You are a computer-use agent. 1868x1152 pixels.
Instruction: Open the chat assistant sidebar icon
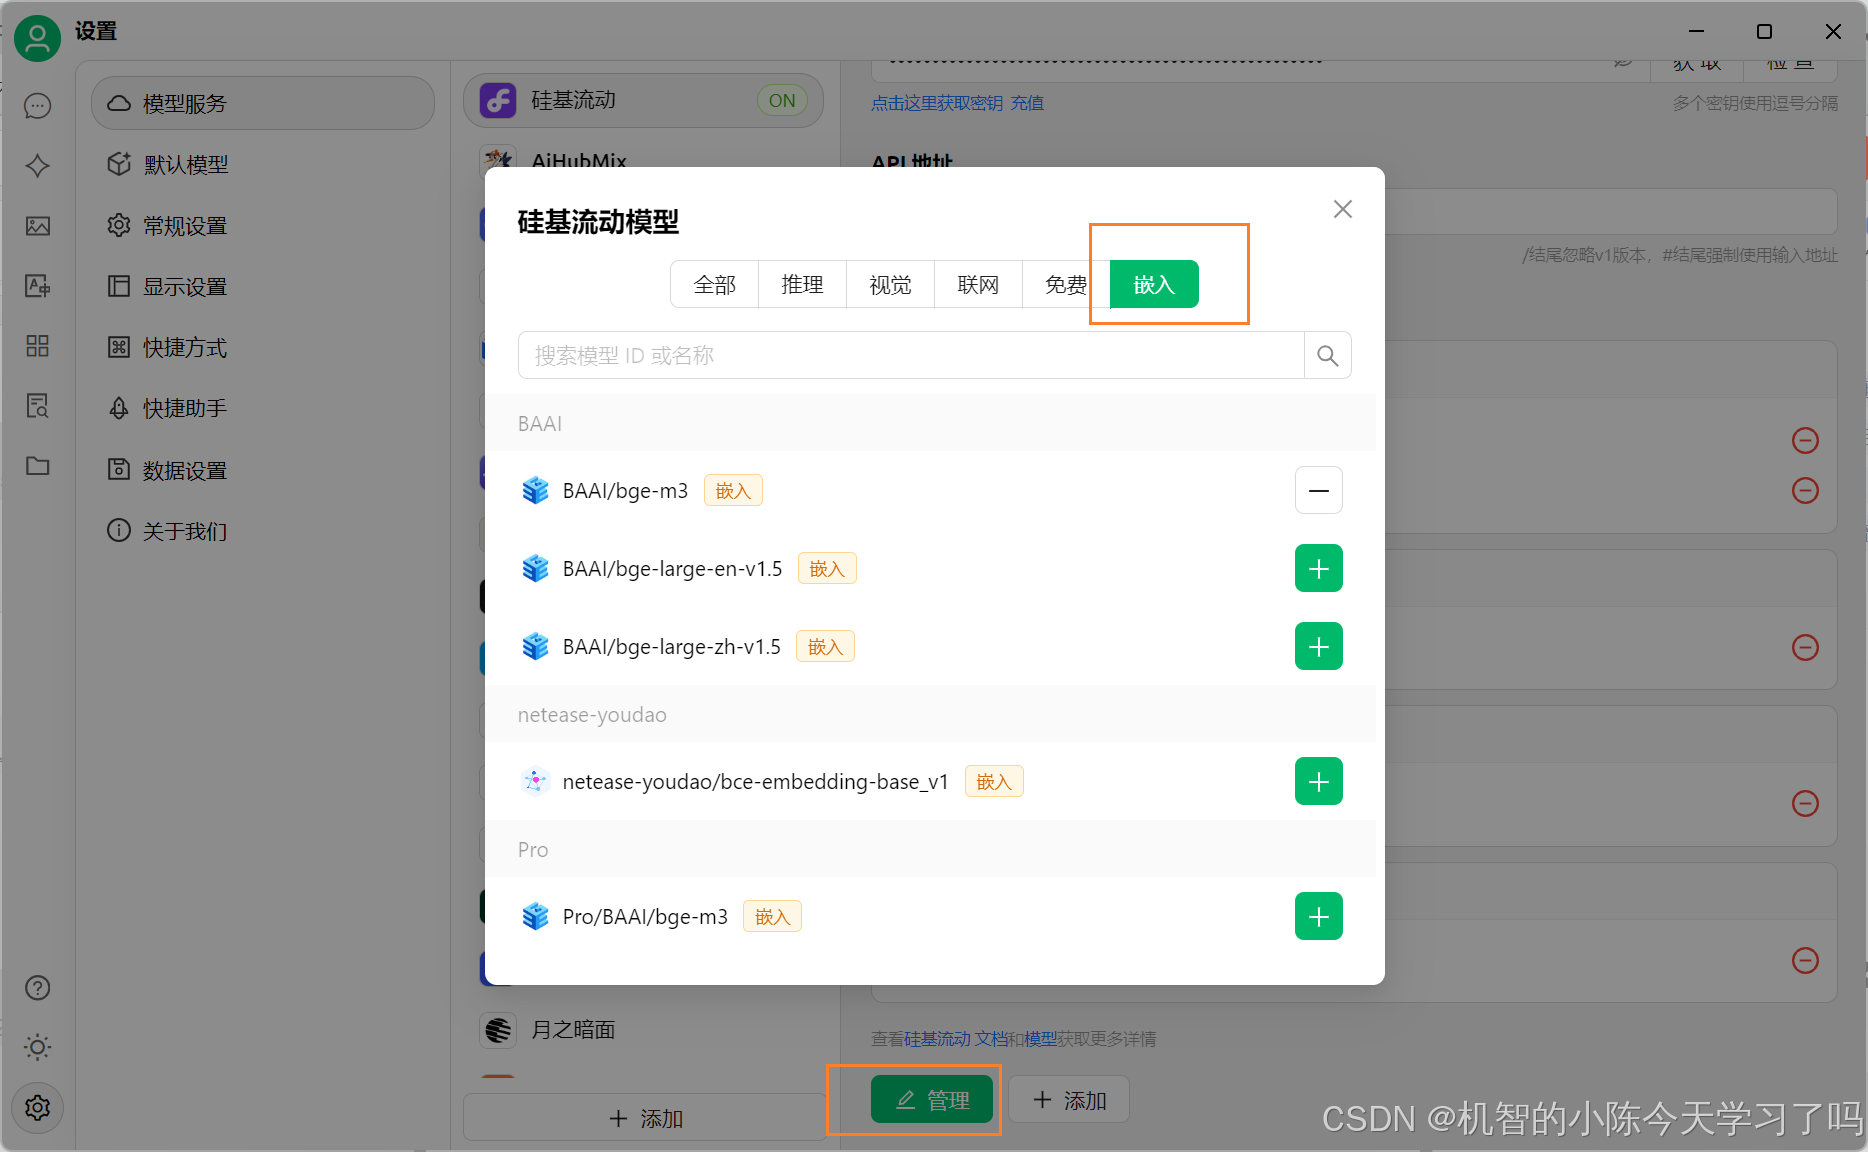click(38, 106)
